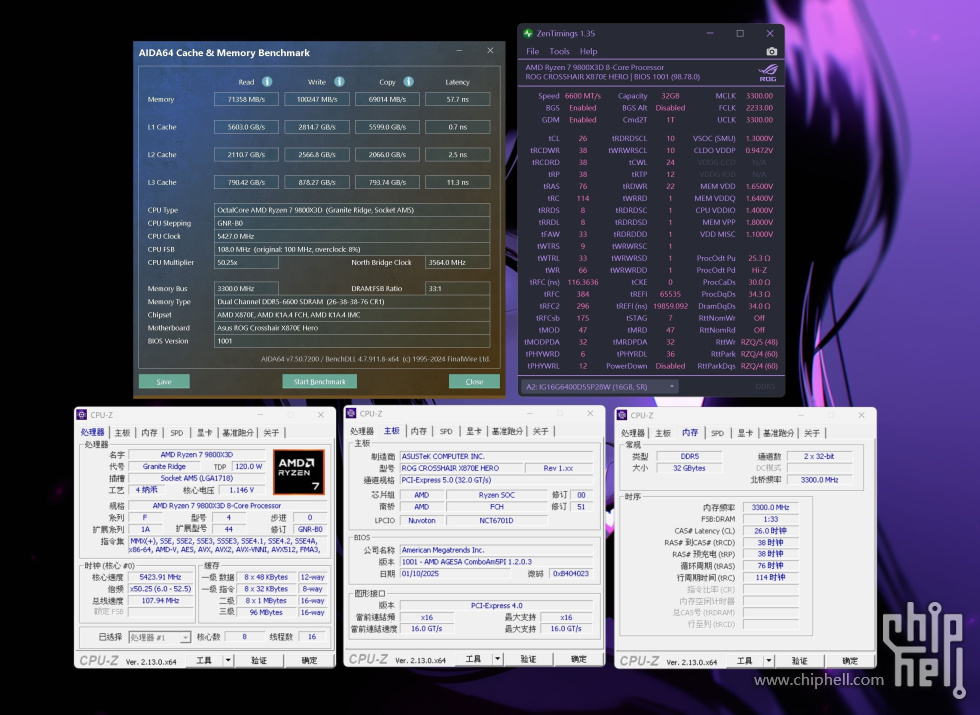Click 验证 button in left CPU-Z window
980x715 pixels.
pyautogui.click(x=259, y=660)
